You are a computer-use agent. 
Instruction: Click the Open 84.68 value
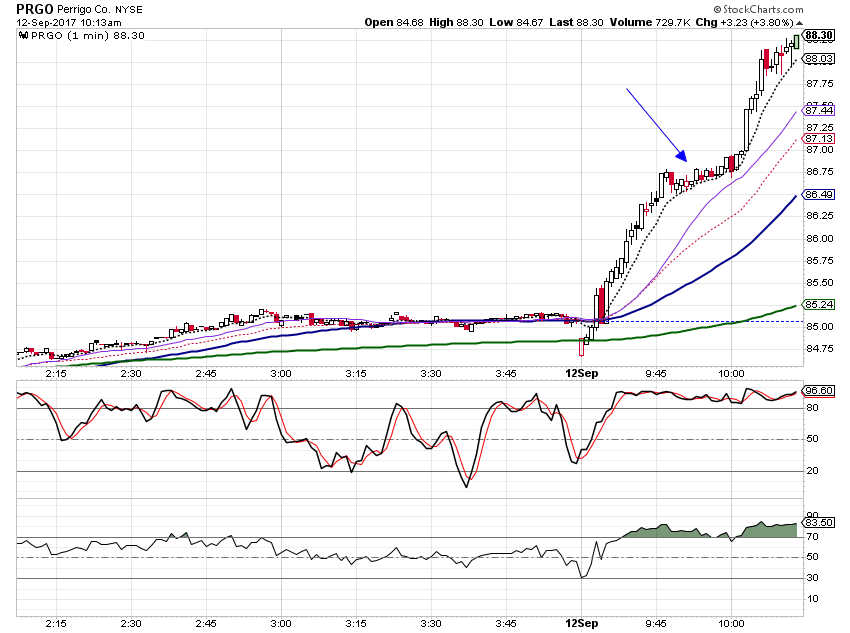(x=394, y=22)
